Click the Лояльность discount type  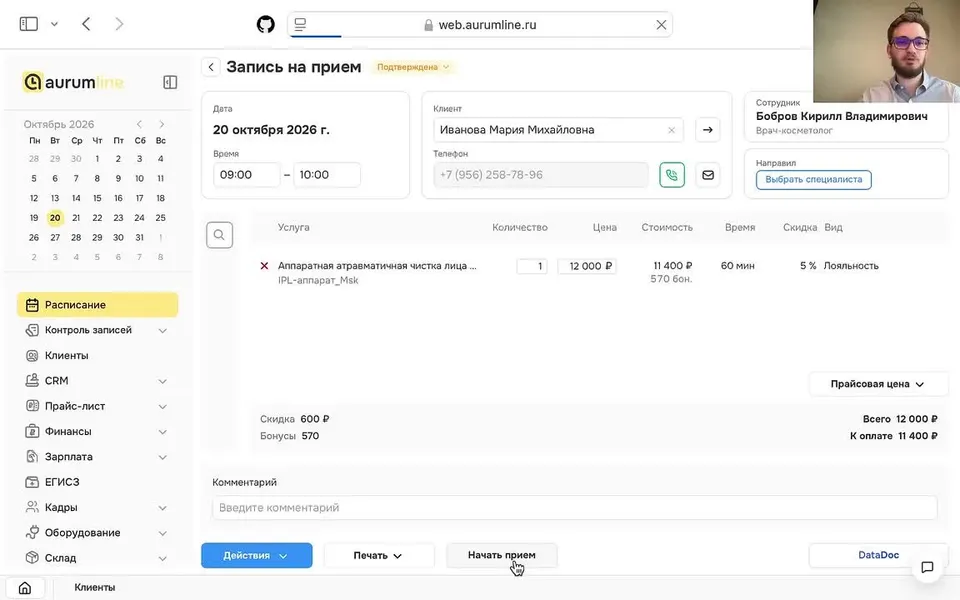[x=850, y=266]
